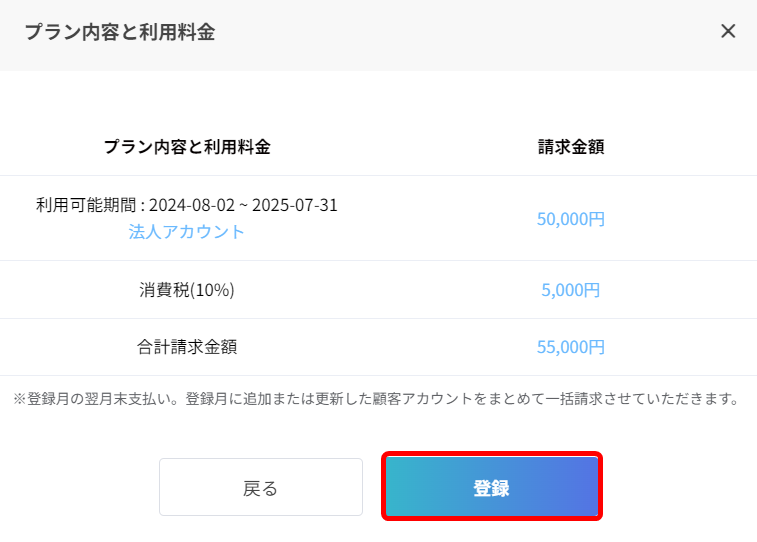
Task: Select the 5,000円 tax amount
Action: click(x=571, y=290)
